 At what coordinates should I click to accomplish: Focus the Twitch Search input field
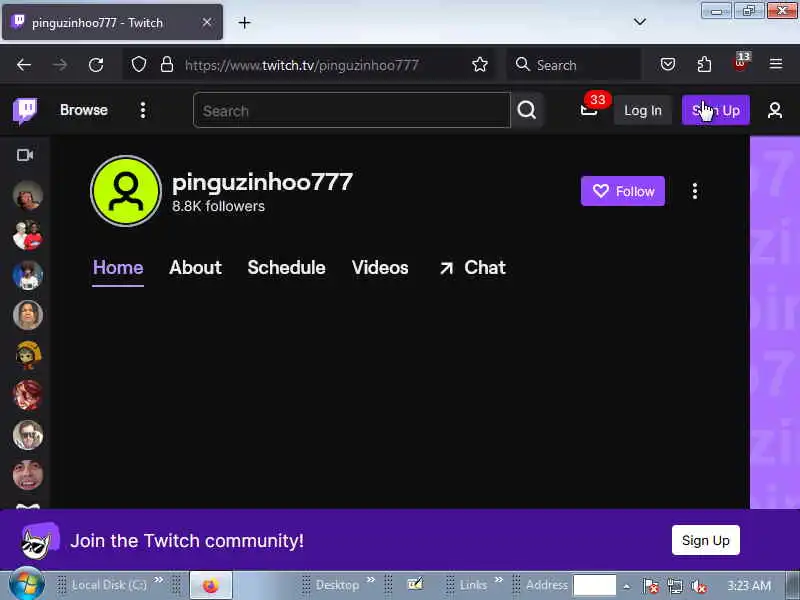point(352,110)
